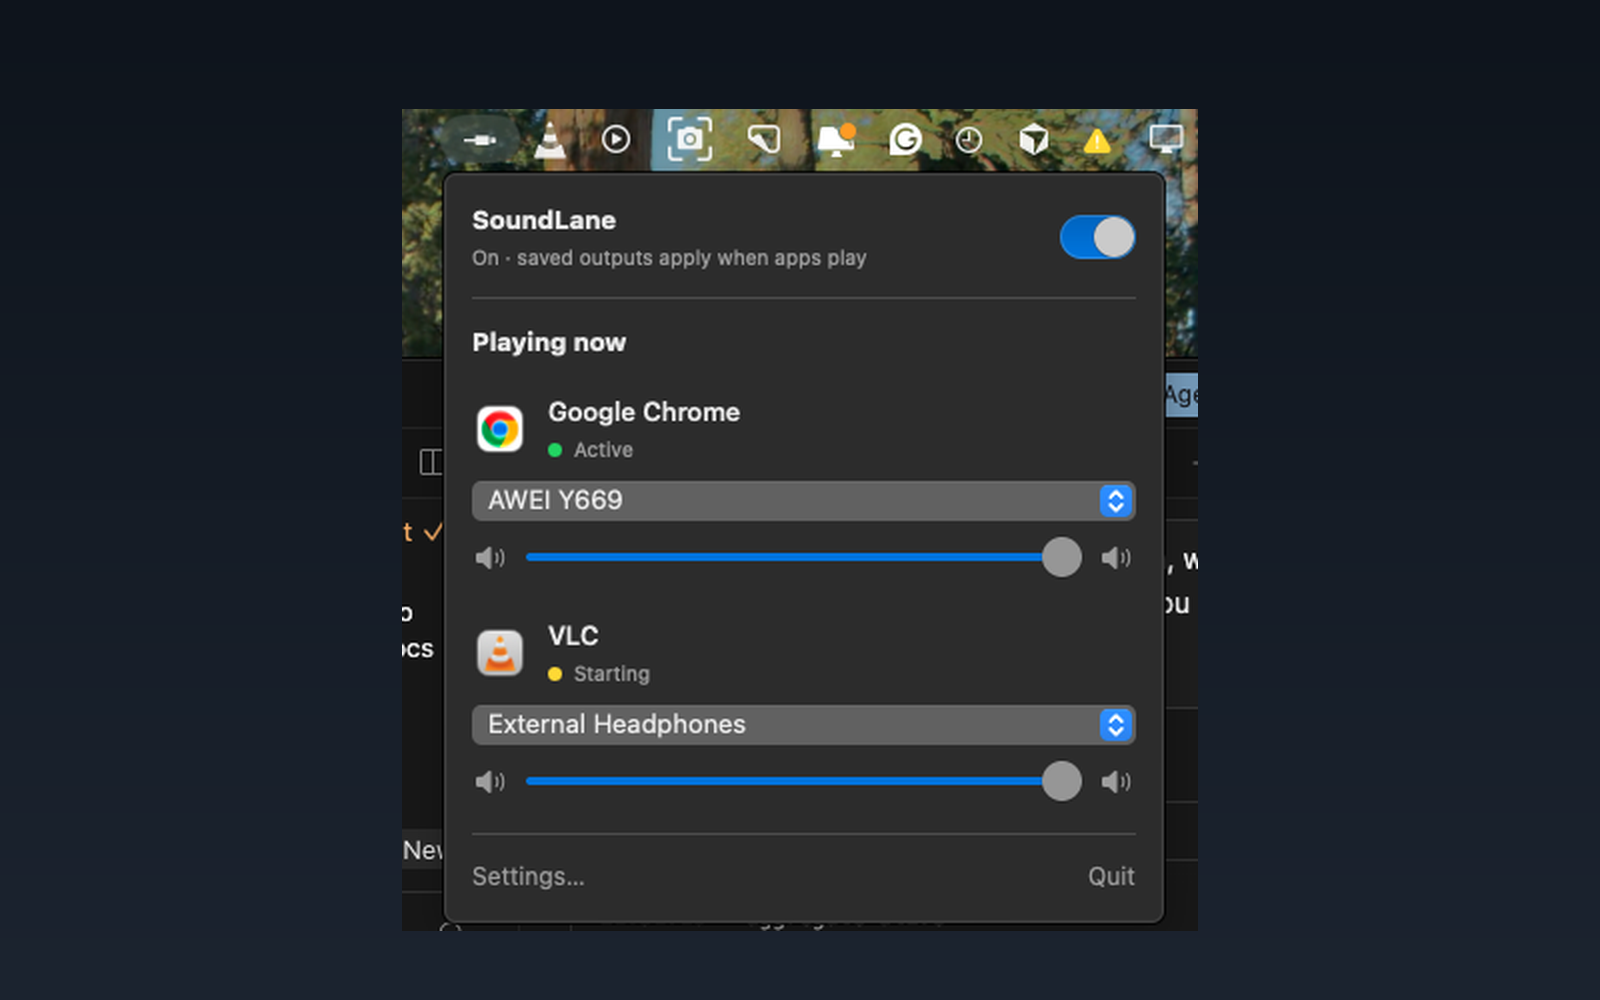Click low-volume speaker icon under VLC
The width and height of the screenshot is (1600, 1000).
coord(490,782)
